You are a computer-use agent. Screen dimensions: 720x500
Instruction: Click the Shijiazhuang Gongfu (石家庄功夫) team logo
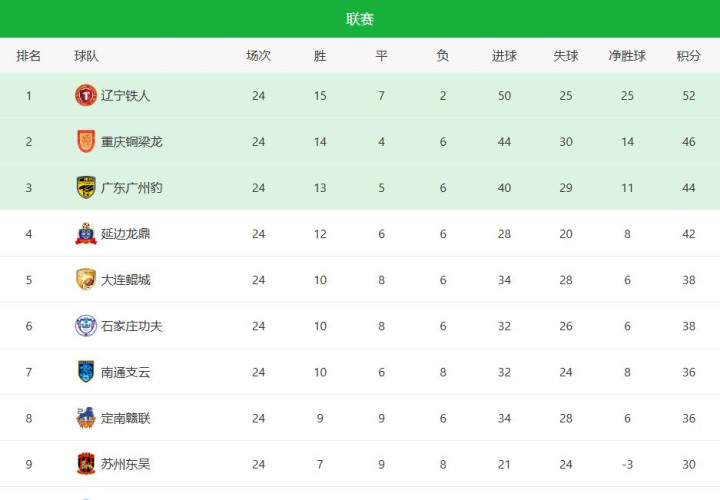[x=86, y=326]
